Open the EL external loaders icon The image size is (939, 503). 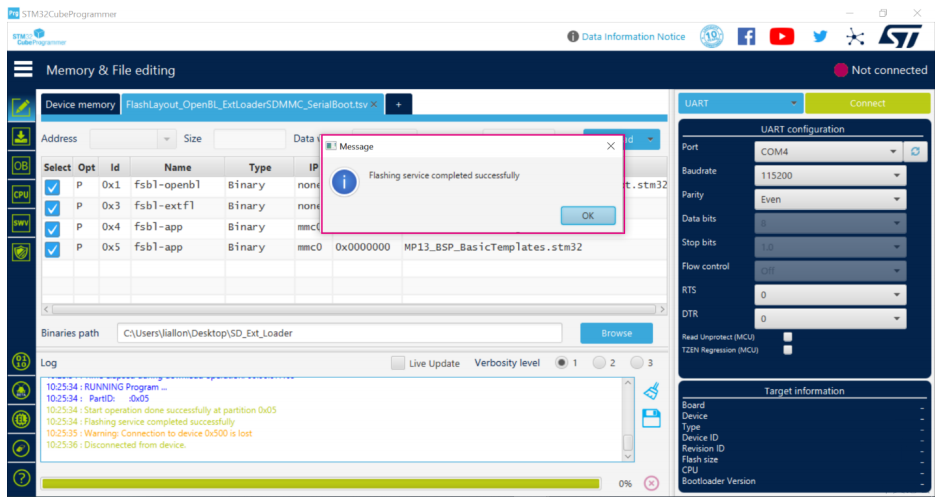click(x=22, y=420)
